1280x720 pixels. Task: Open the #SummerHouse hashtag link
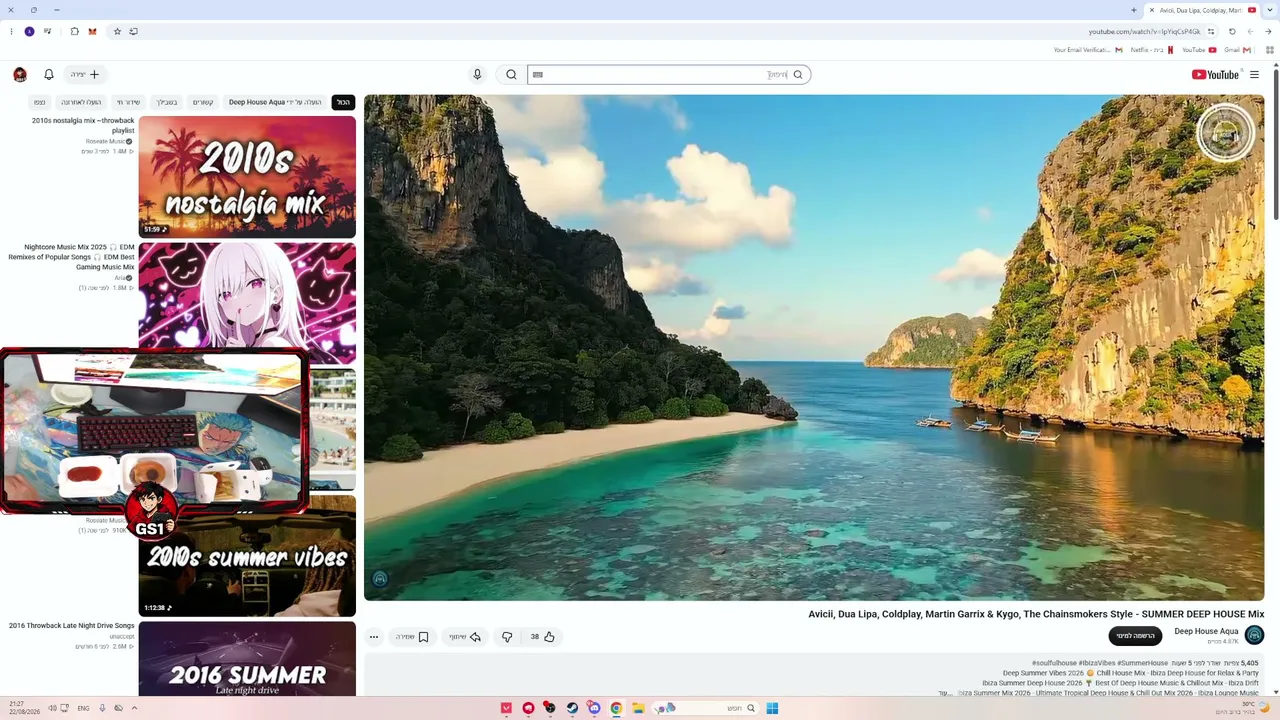pos(1143,663)
